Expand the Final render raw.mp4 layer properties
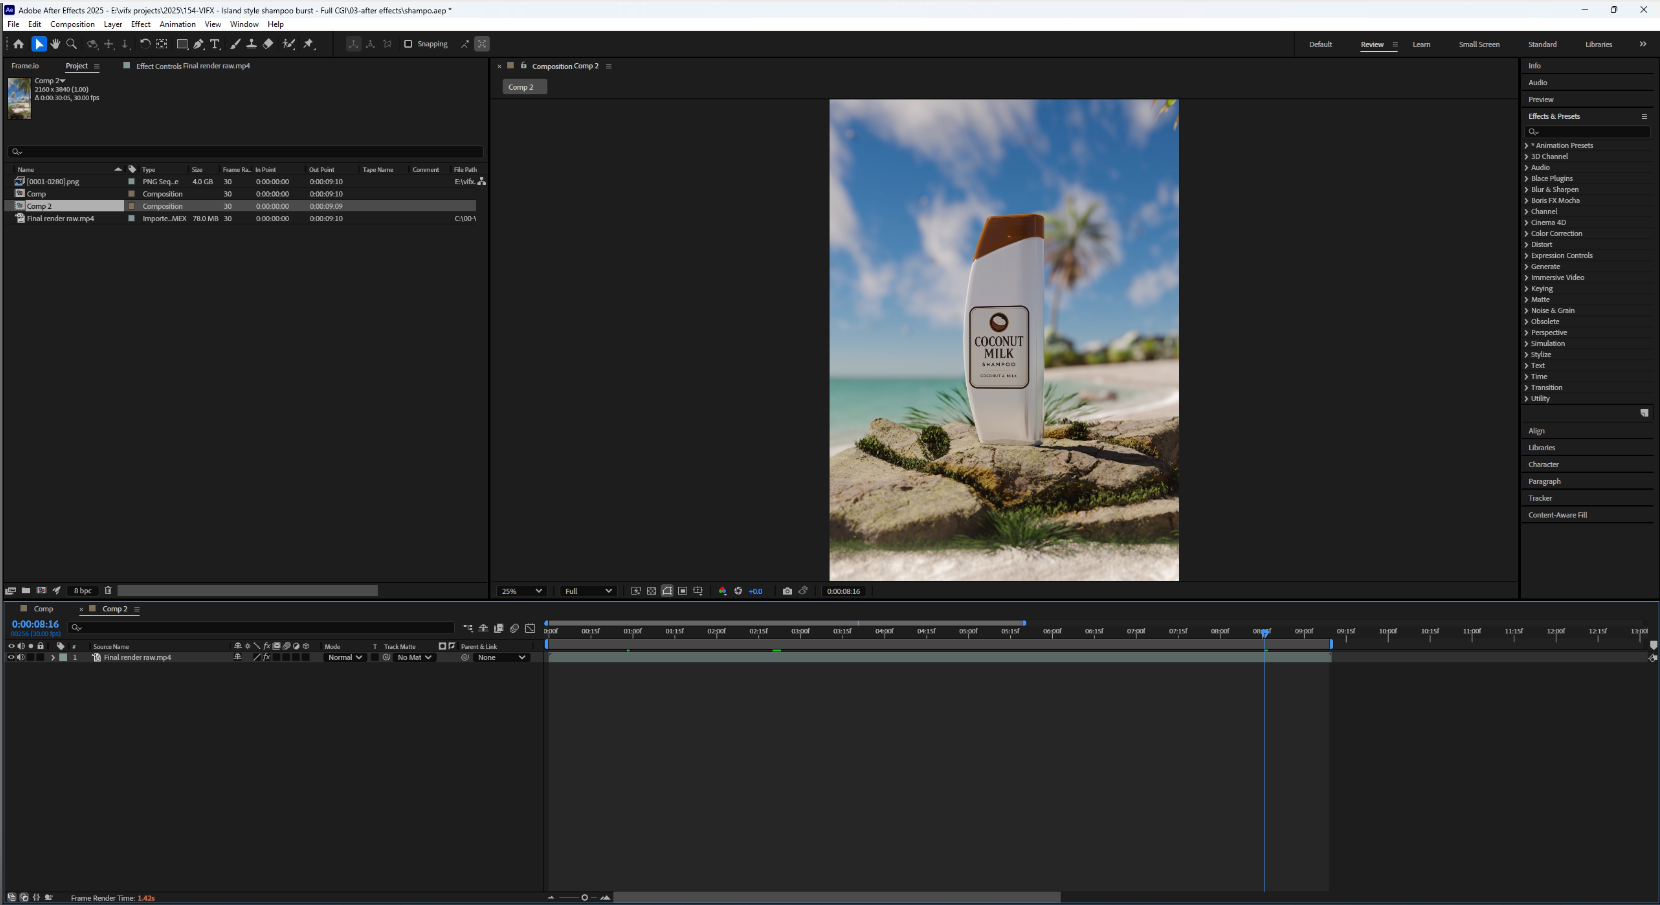 tap(53, 657)
